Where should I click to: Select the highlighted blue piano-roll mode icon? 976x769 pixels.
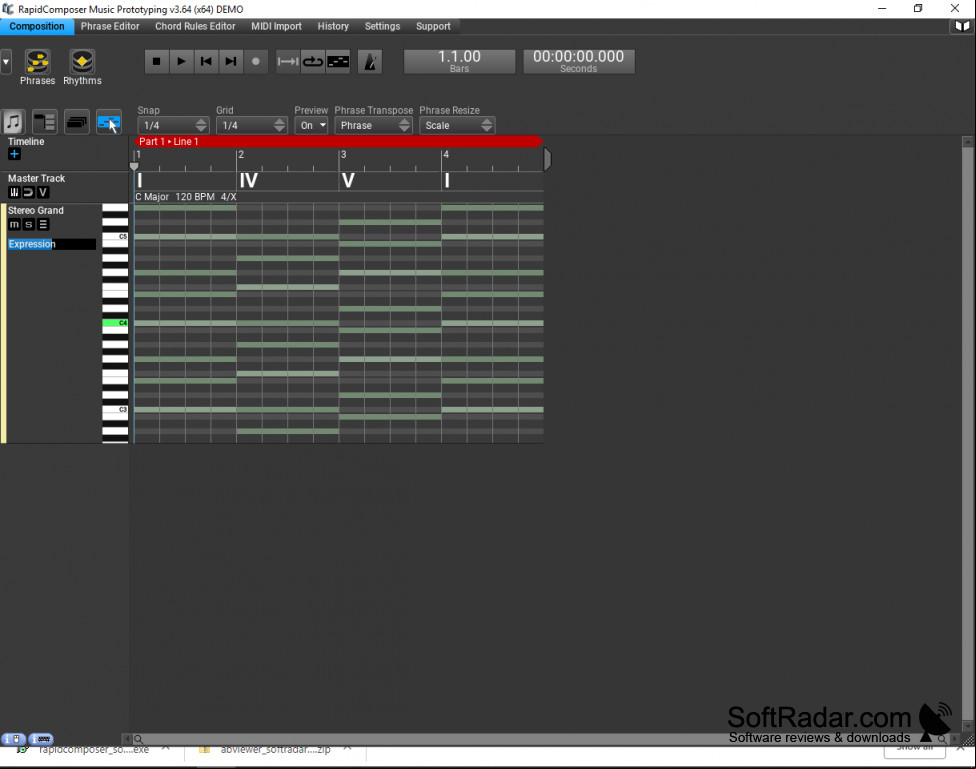point(109,121)
